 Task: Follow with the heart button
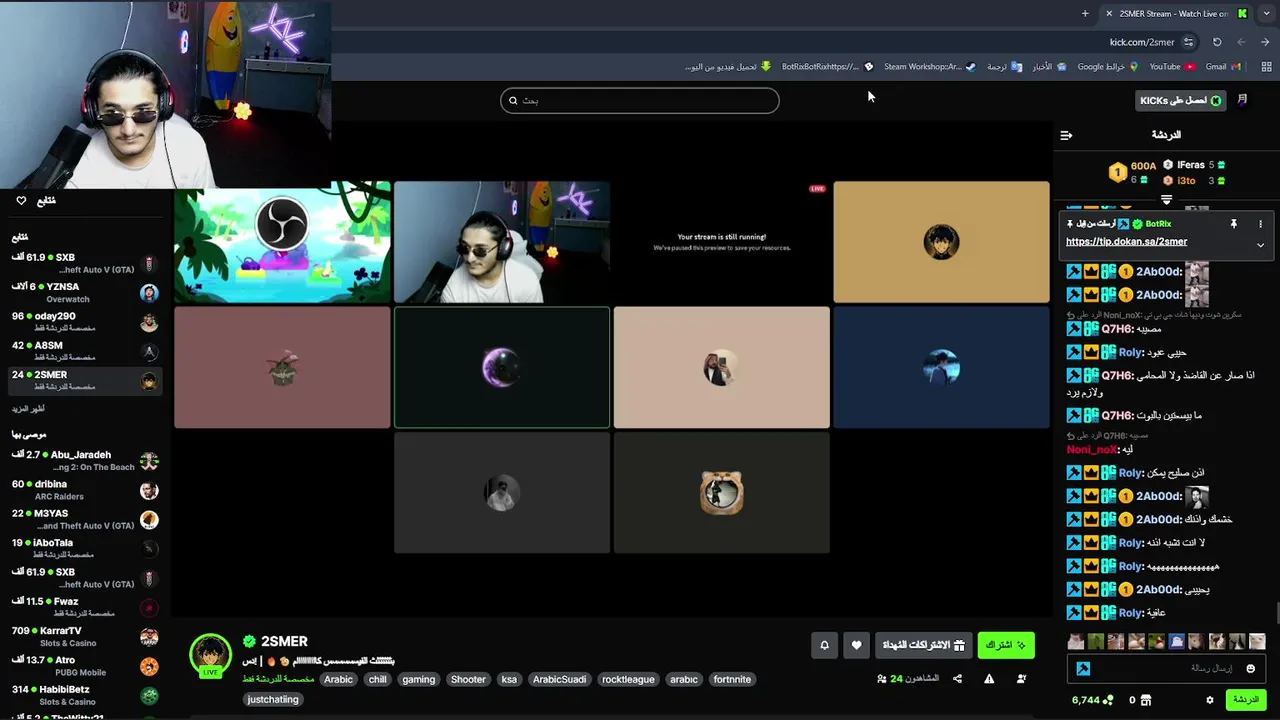coord(856,645)
